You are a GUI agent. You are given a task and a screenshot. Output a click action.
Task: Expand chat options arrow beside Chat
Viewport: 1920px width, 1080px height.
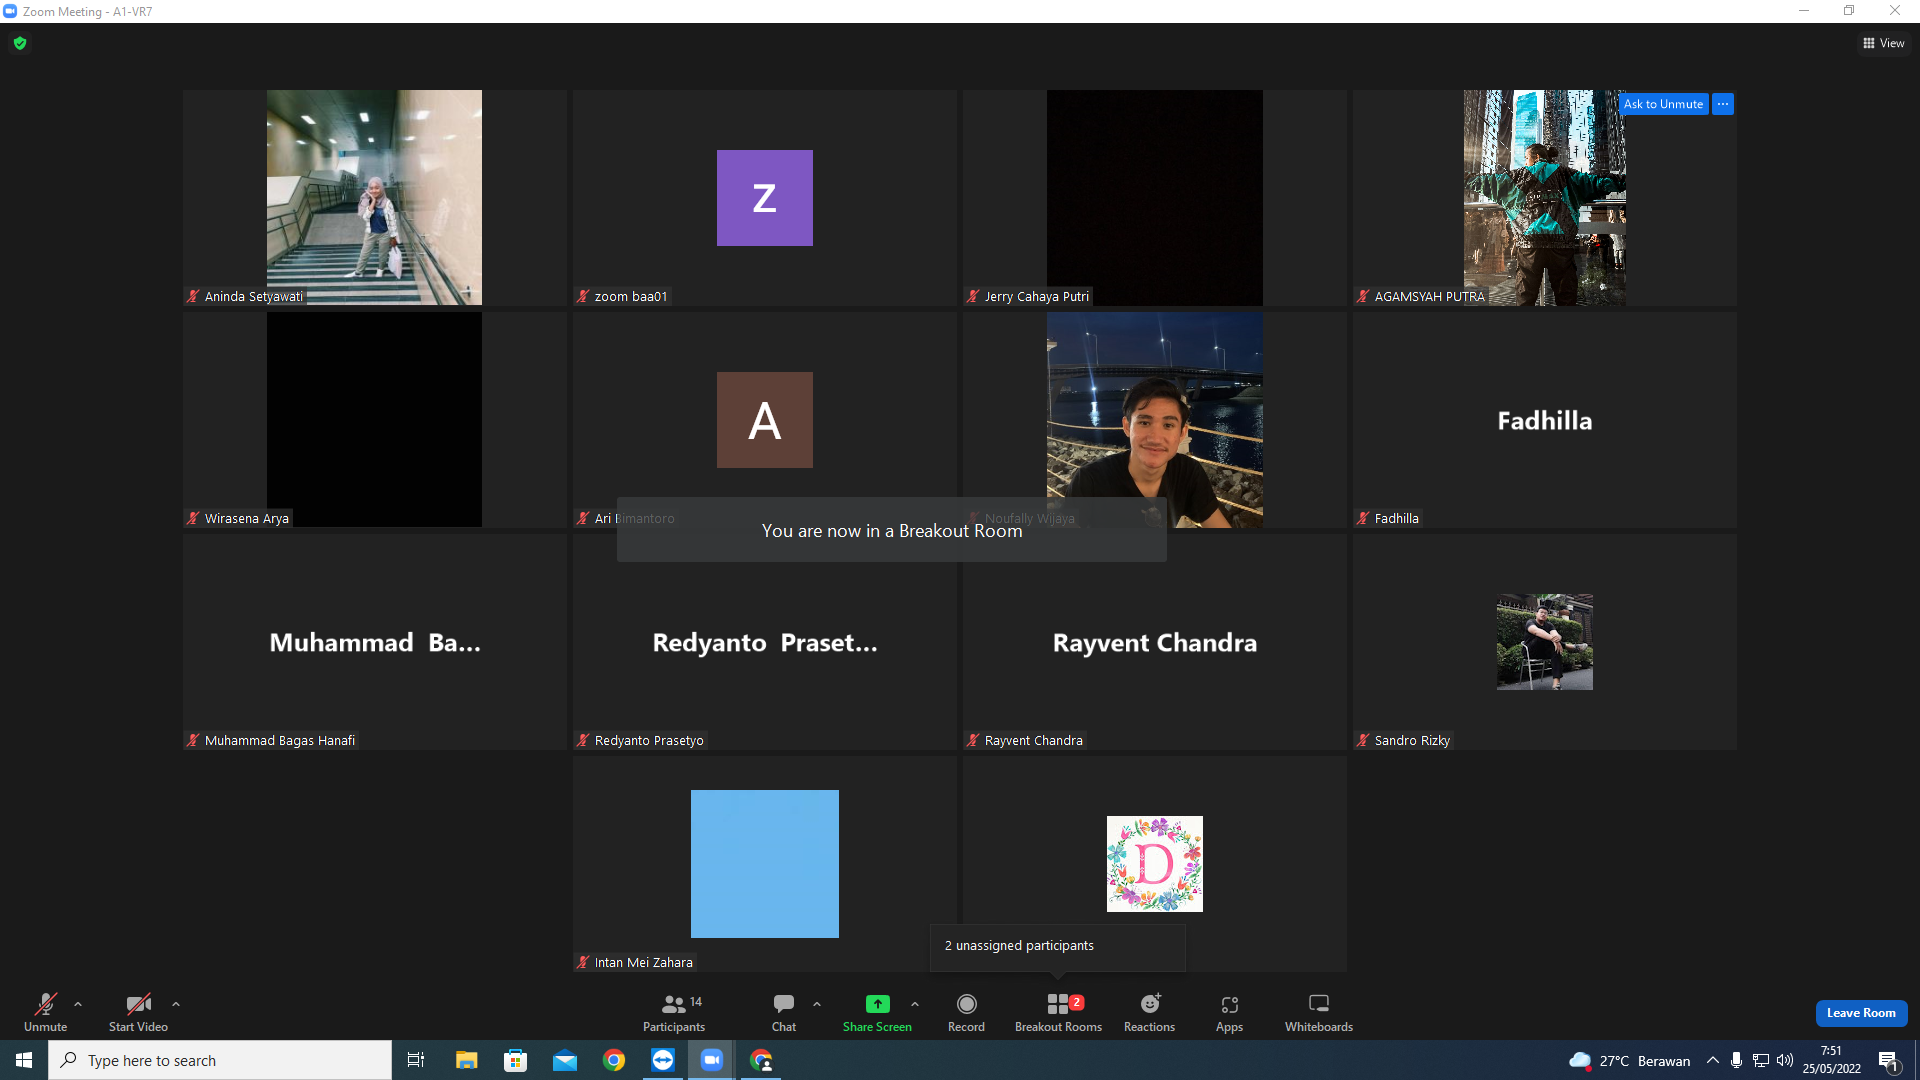point(817,1004)
